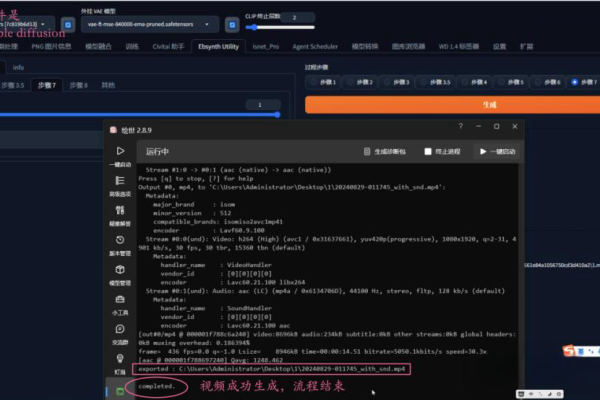
Task: Minimize the 绘世 2.8.9 launcher window
Action: click(478, 126)
